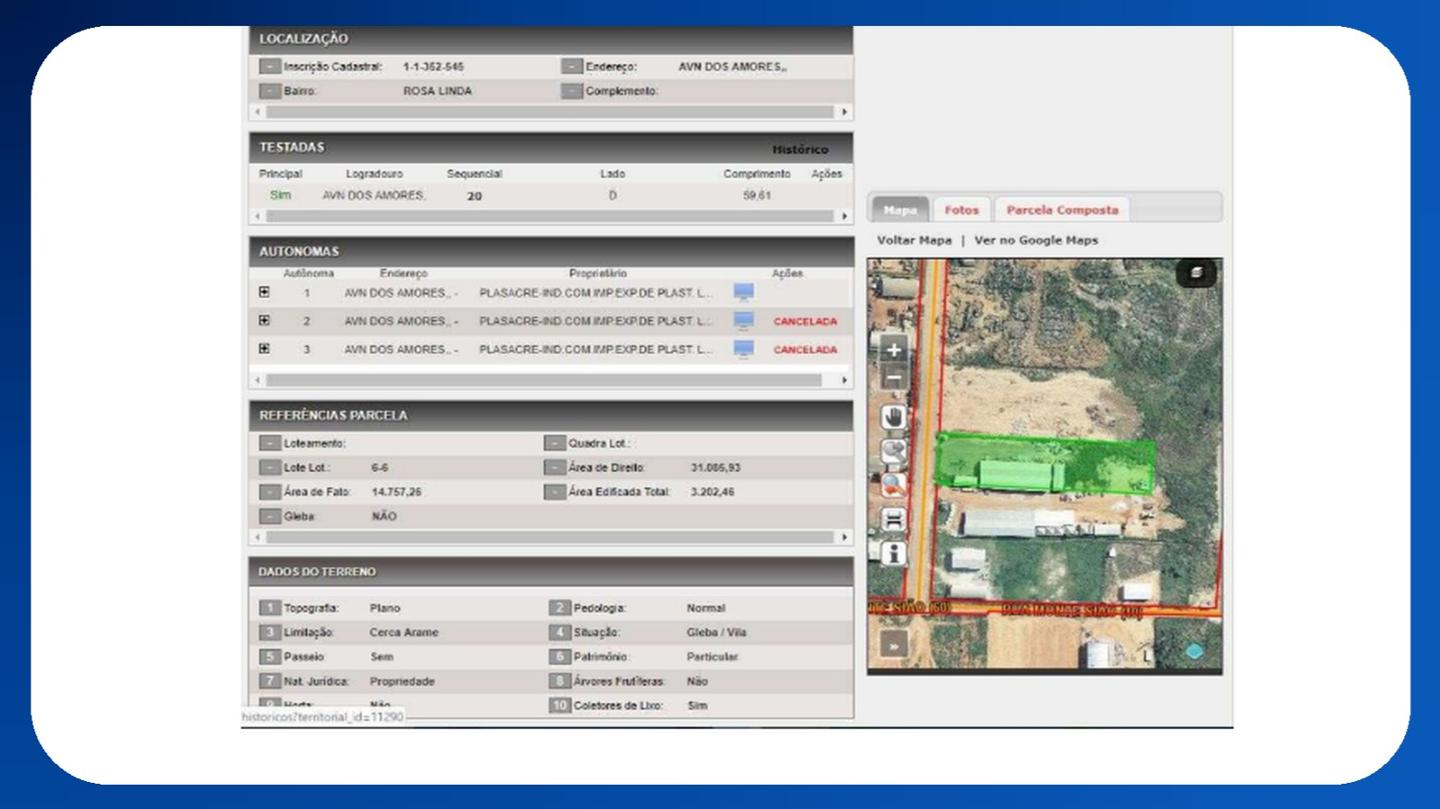
Task: Click the Bairro value ROSA LINDA
Action: (x=437, y=91)
